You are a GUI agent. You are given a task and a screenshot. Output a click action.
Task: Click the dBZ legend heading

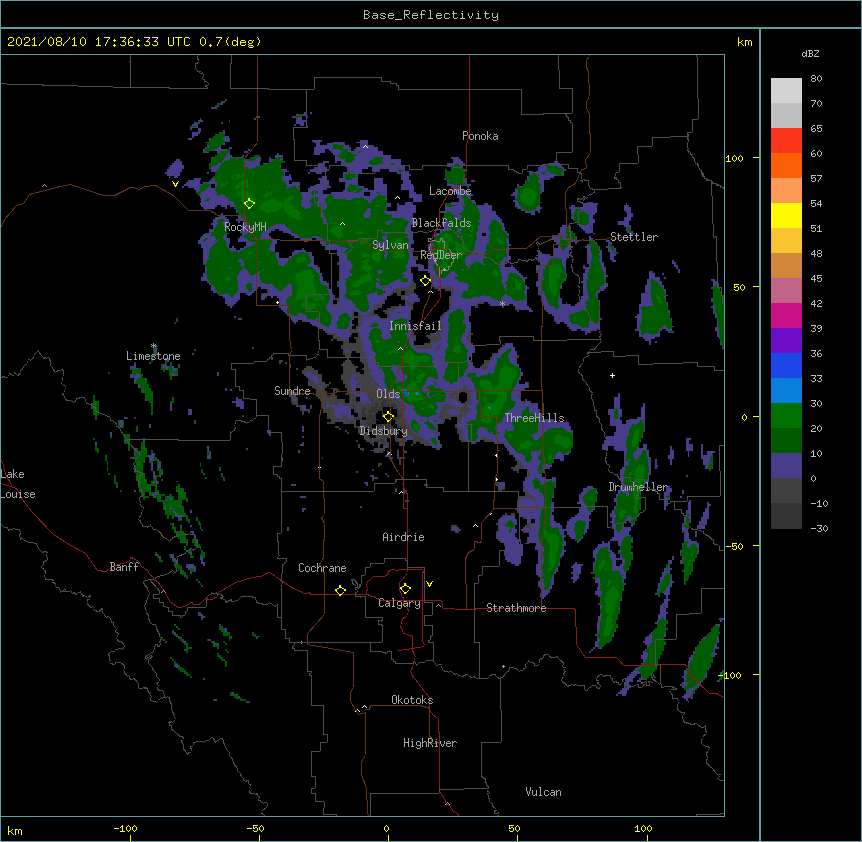[x=810, y=53]
